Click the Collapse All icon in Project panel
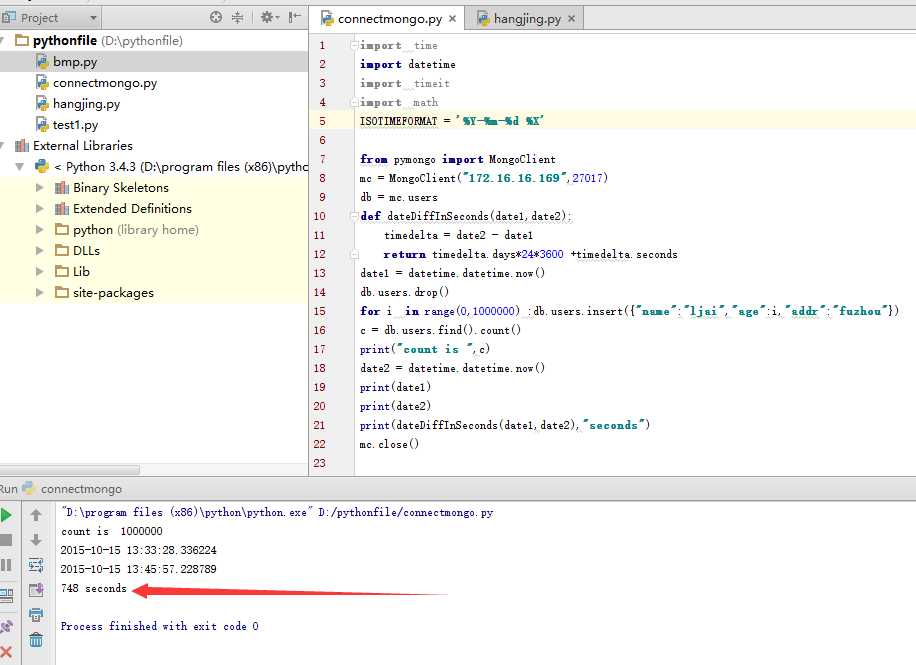 point(237,18)
